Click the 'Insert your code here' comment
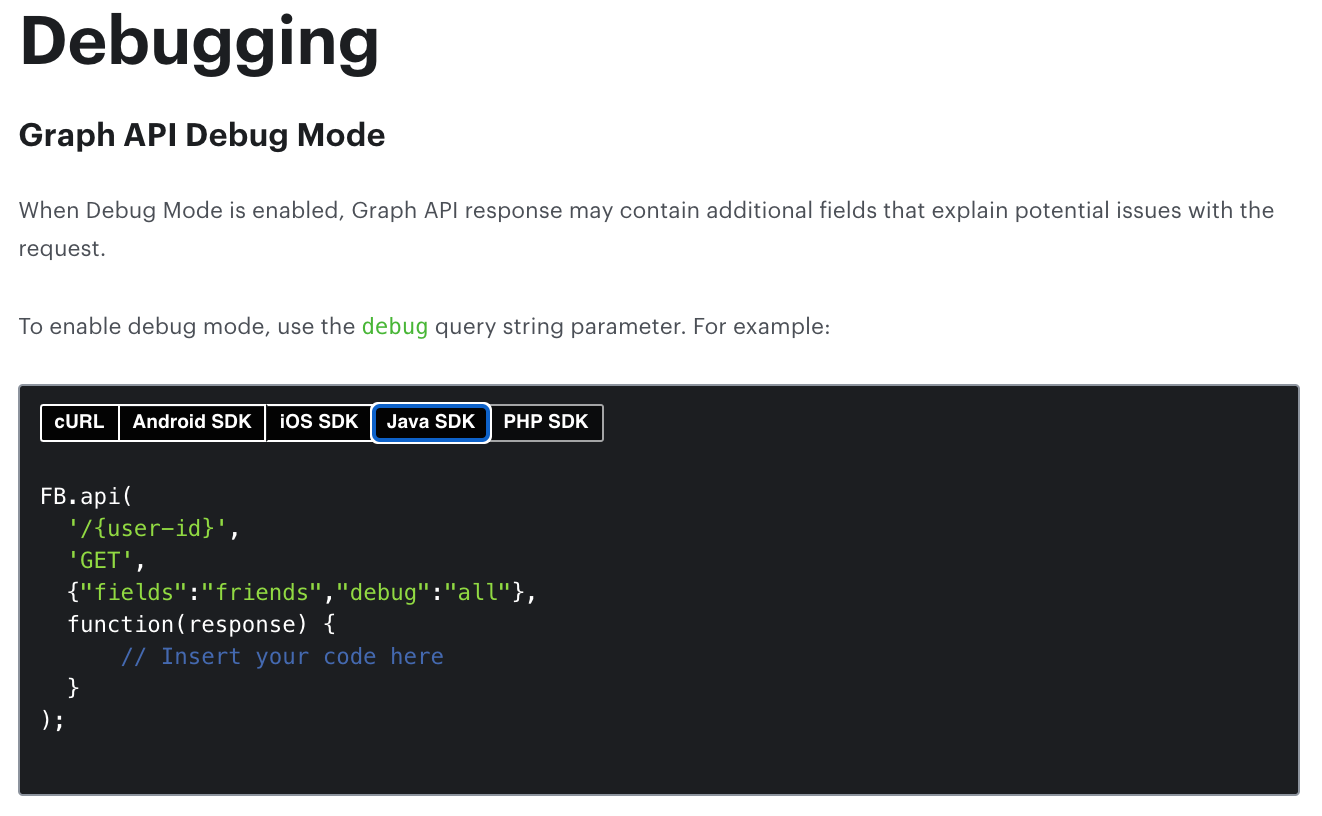The width and height of the screenshot is (1322, 816). (282, 656)
